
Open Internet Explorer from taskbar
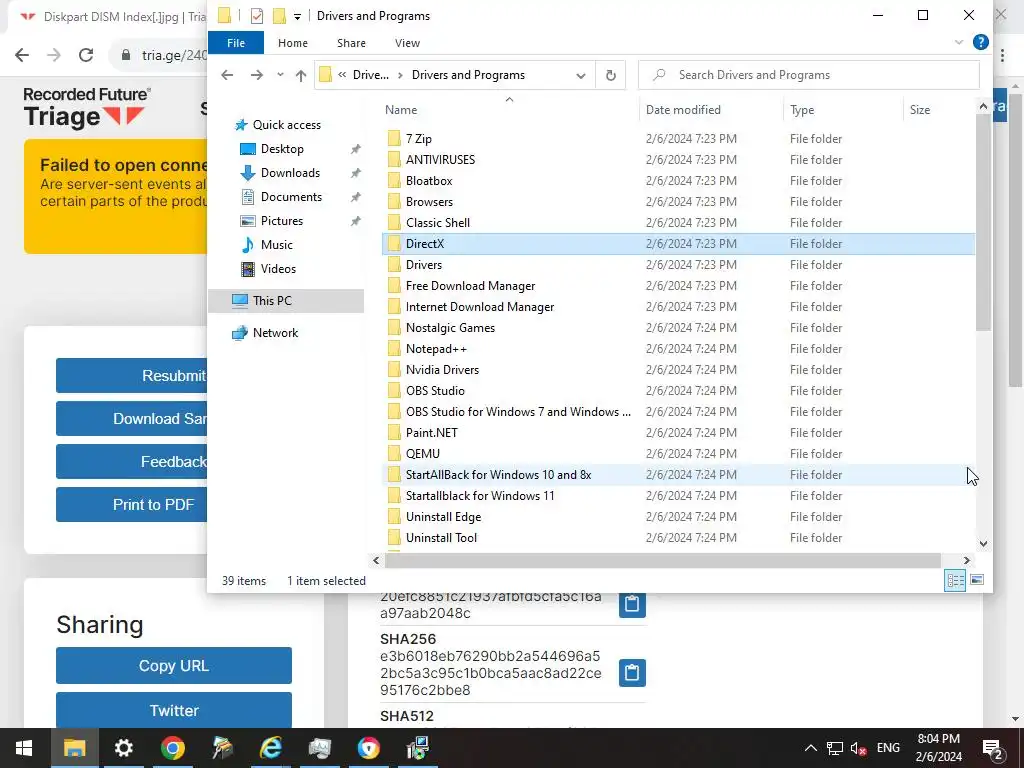[x=270, y=748]
